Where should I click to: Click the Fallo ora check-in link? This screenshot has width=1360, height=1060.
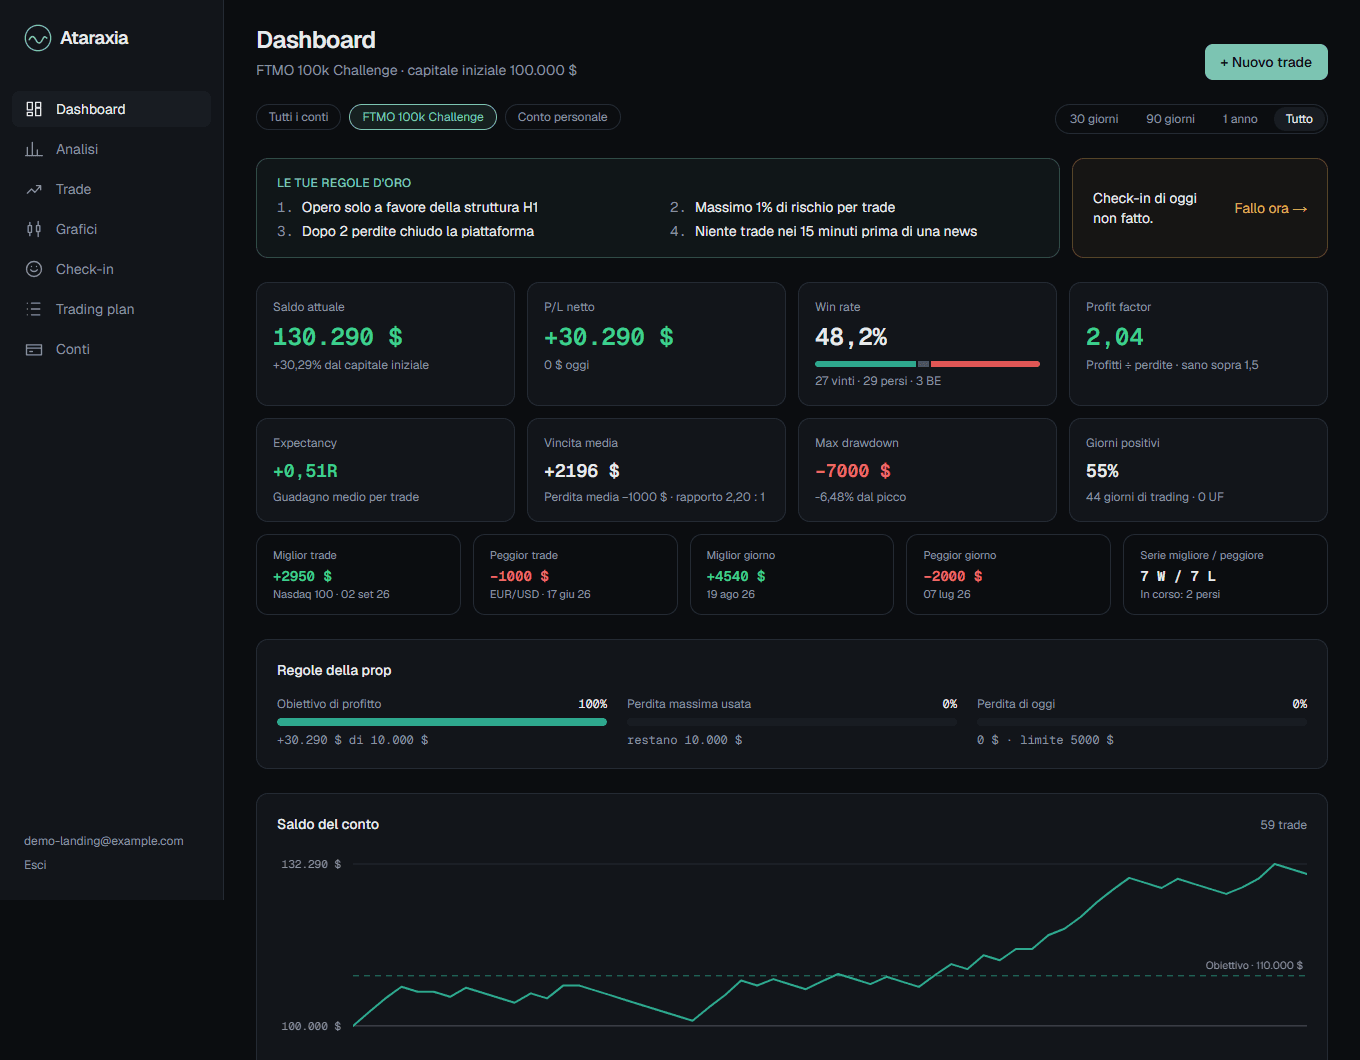point(1270,208)
